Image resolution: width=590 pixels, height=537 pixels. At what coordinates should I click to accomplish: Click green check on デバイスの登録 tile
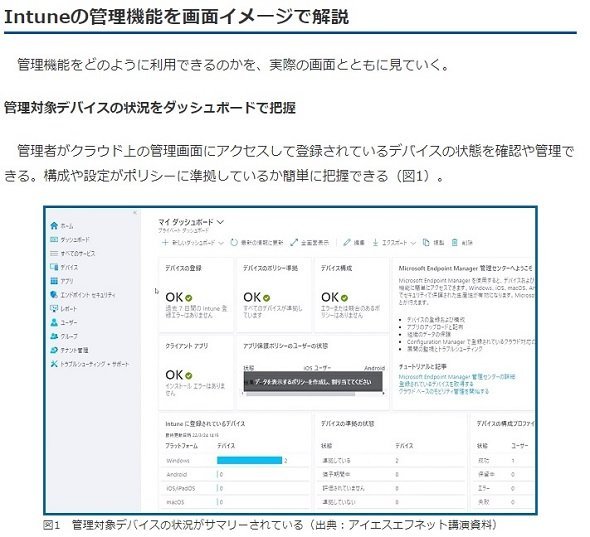coord(189,298)
